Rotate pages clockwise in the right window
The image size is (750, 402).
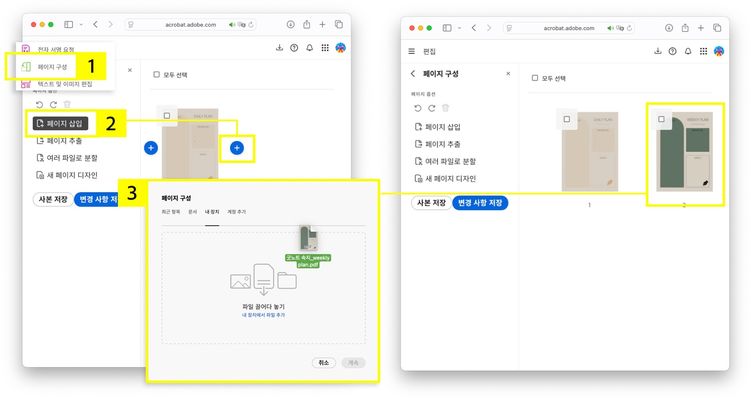pos(431,108)
